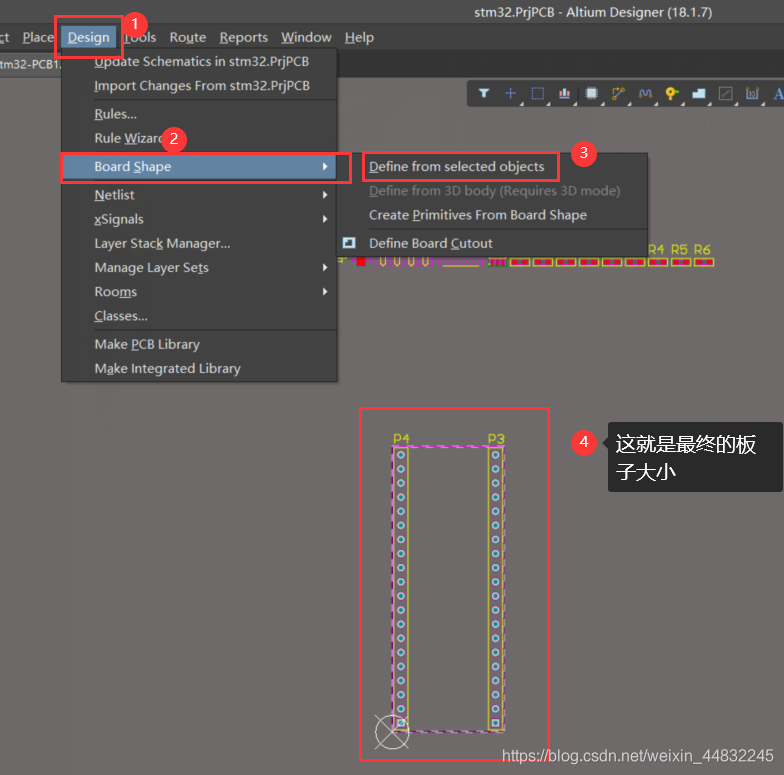
Task: Select the place text string A icon
Action: [x=778, y=94]
